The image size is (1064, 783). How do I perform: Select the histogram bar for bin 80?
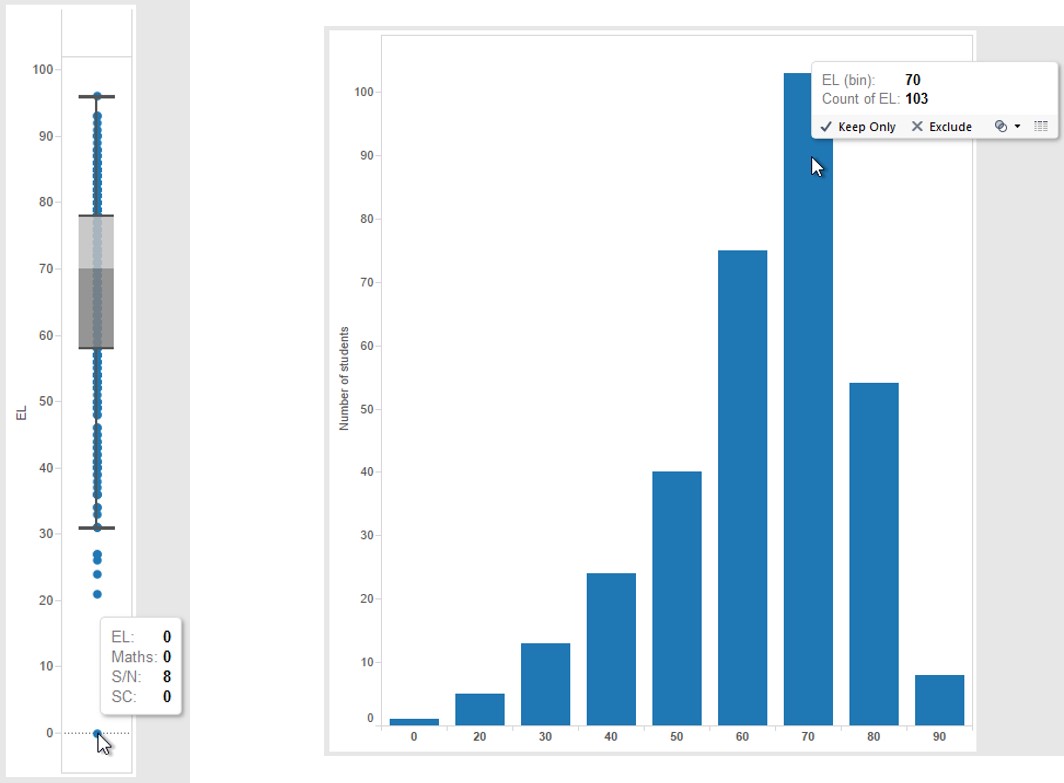pos(873,553)
